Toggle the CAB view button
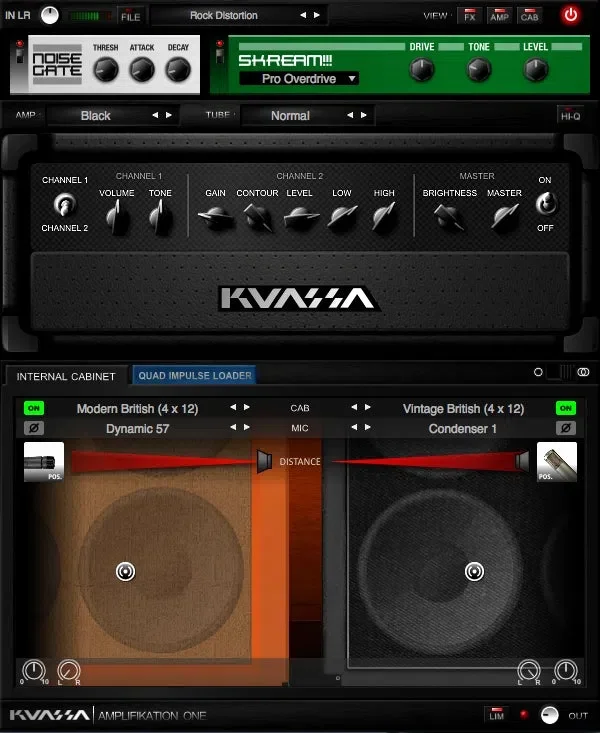The height and width of the screenshot is (733, 600). pyautogui.click(x=529, y=15)
